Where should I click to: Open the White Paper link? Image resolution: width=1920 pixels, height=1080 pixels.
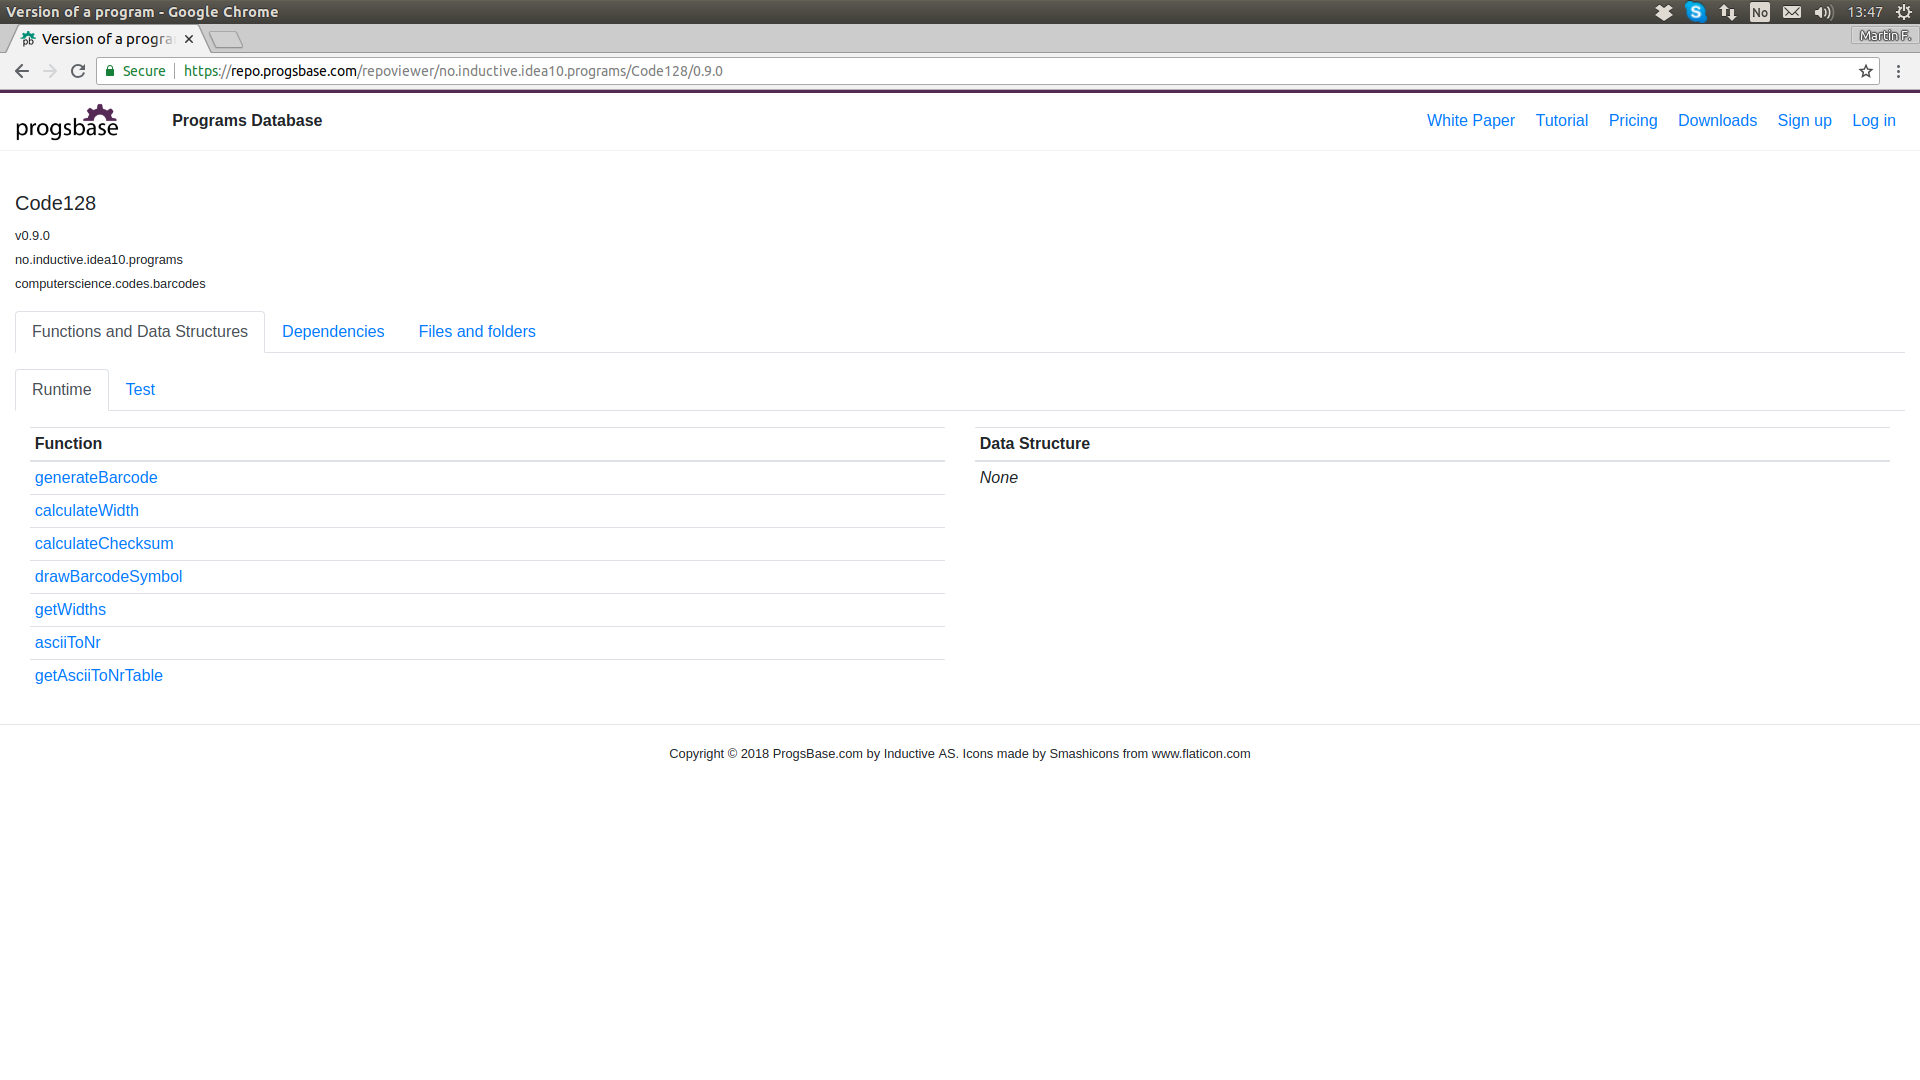(x=1470, y=120)
